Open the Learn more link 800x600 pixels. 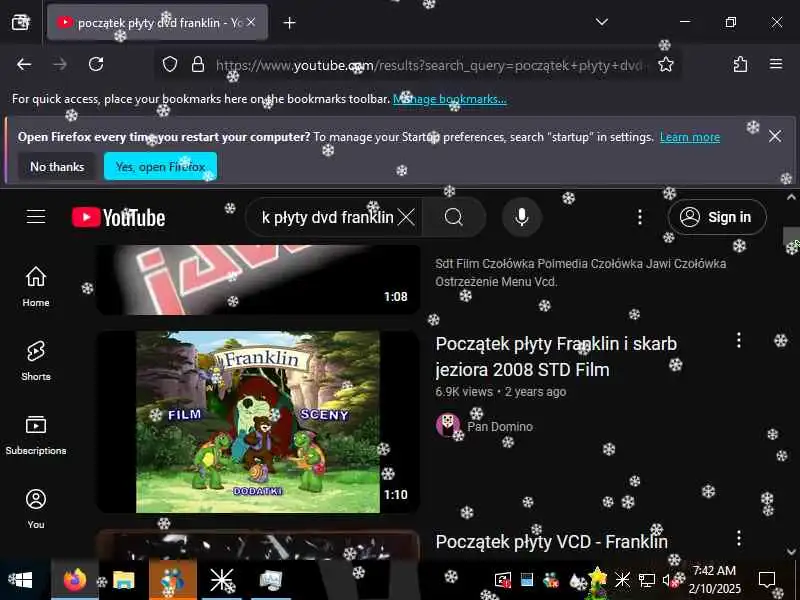pyautogui.click(x=690, y=137)
